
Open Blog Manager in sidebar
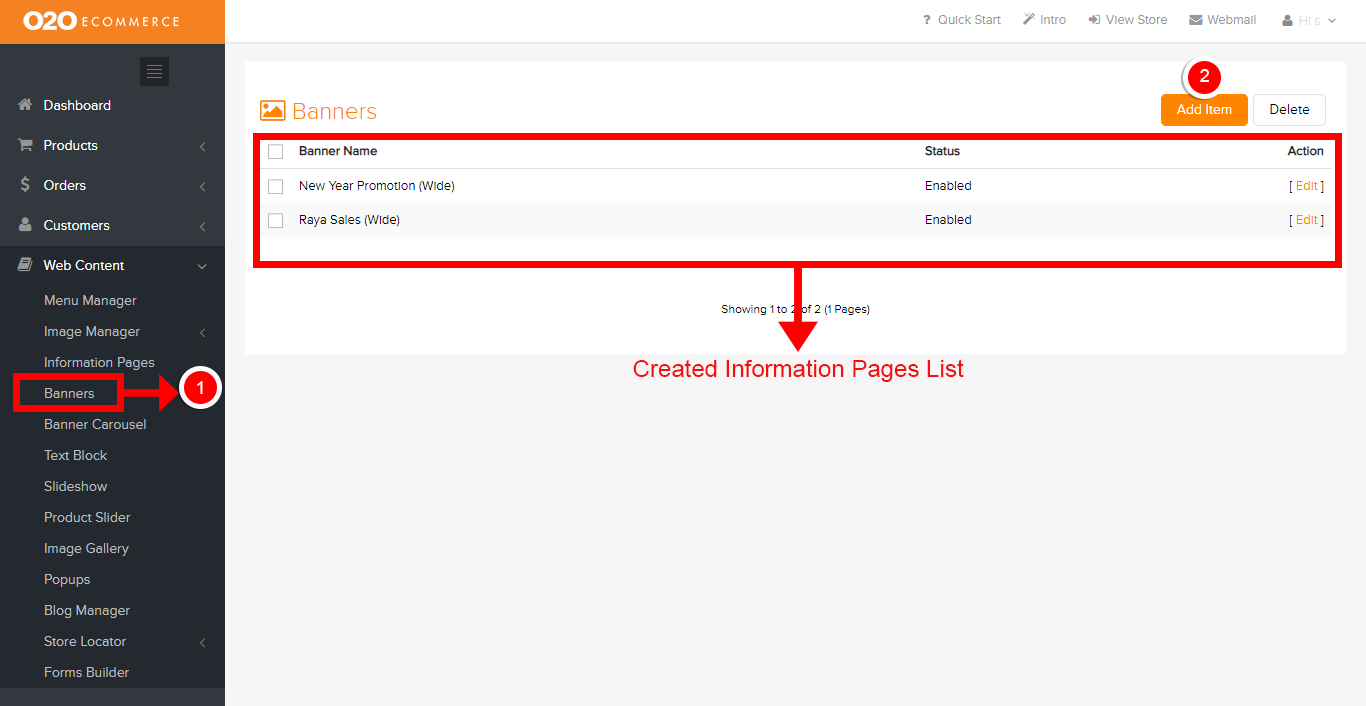point(87,610)
